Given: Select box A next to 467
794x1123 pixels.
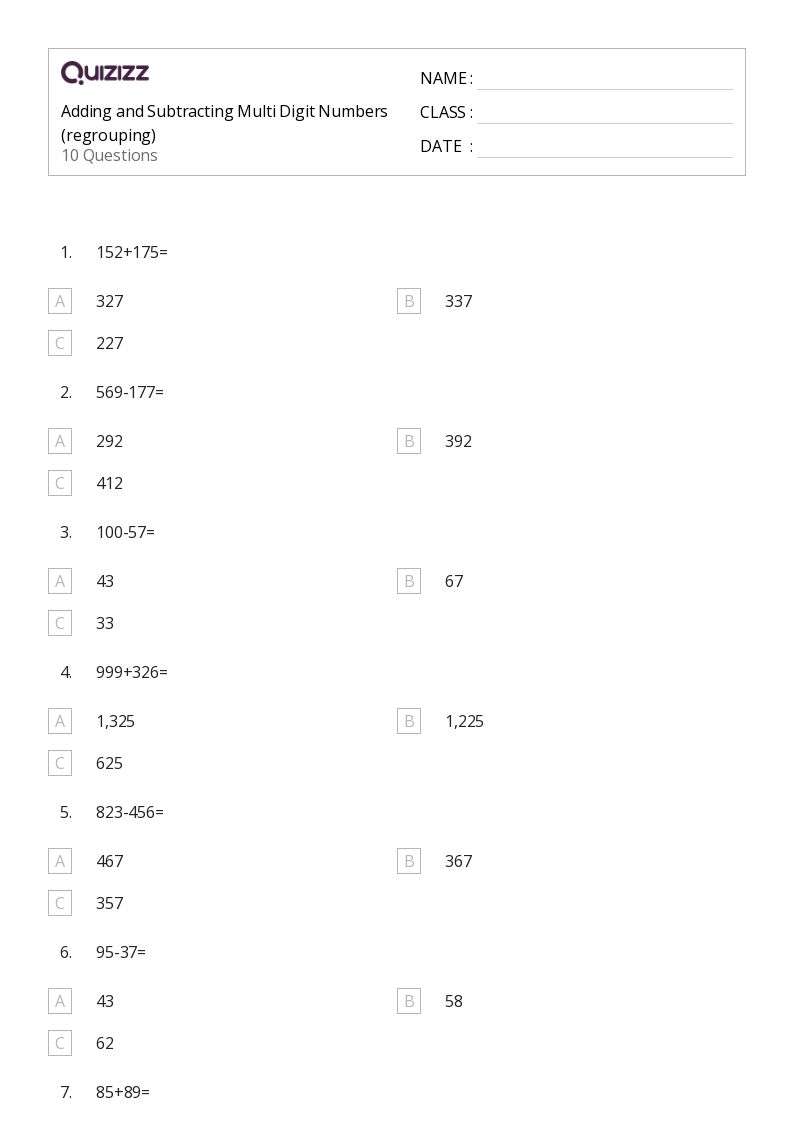Looking at the screenshot, I should click(60, 861).
